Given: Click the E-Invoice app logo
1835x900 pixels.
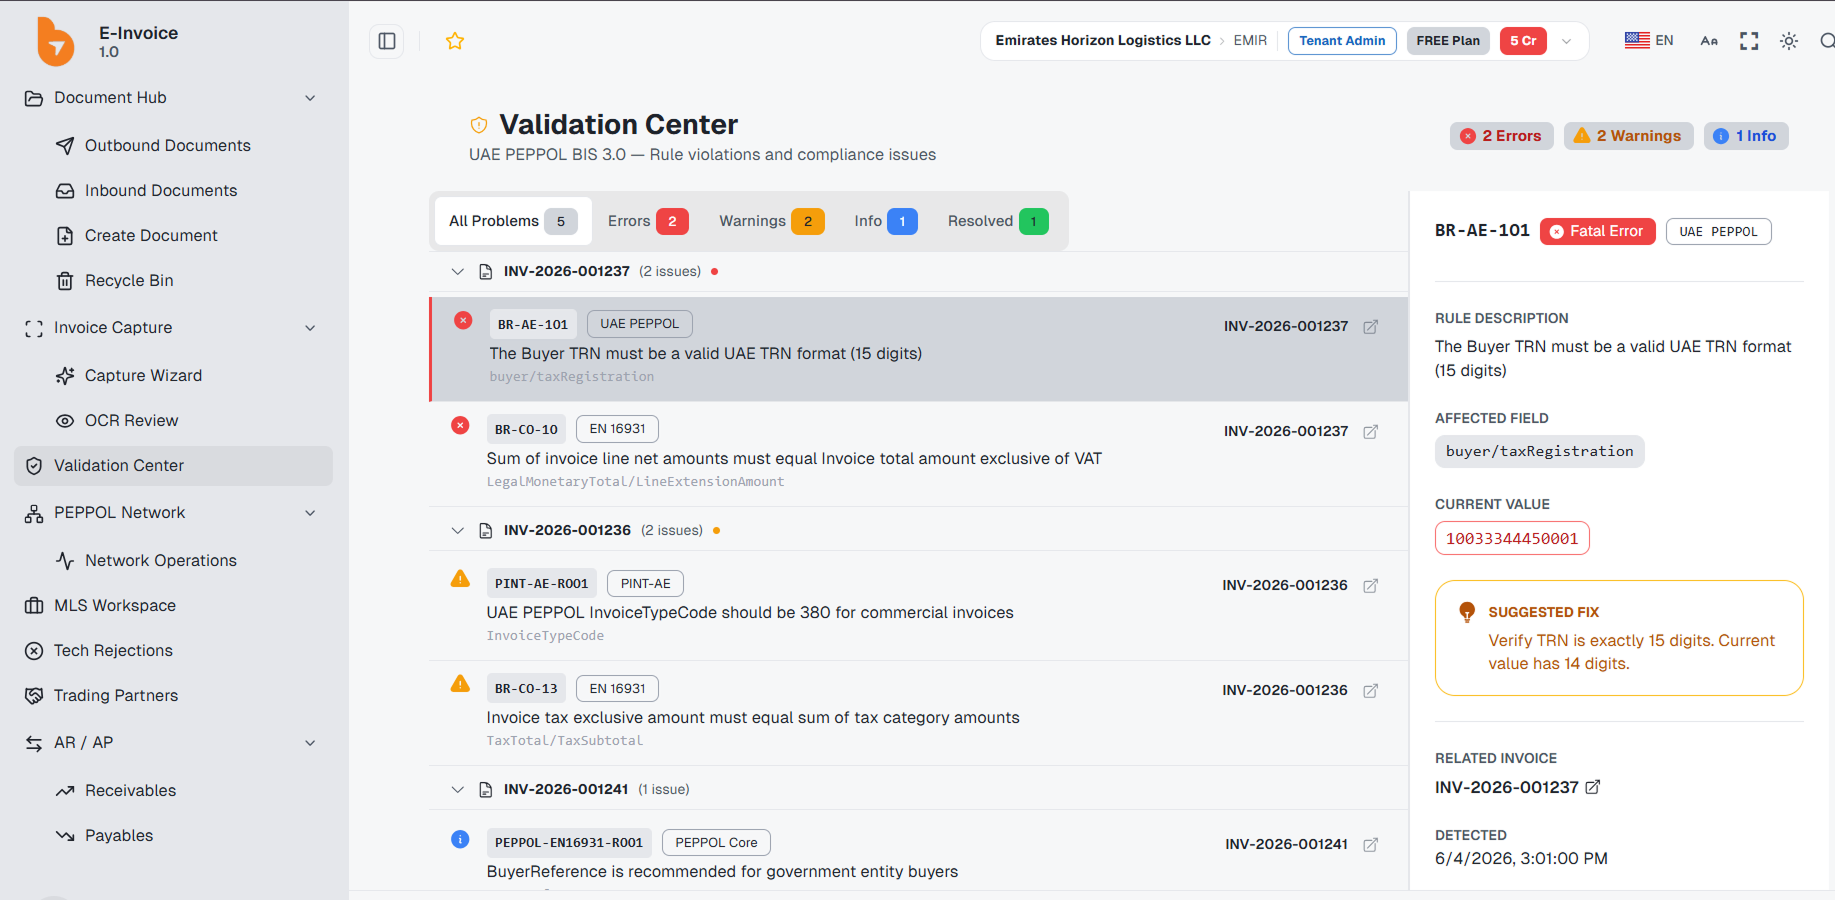Looking at the screenshot, I should pos(55,41).
